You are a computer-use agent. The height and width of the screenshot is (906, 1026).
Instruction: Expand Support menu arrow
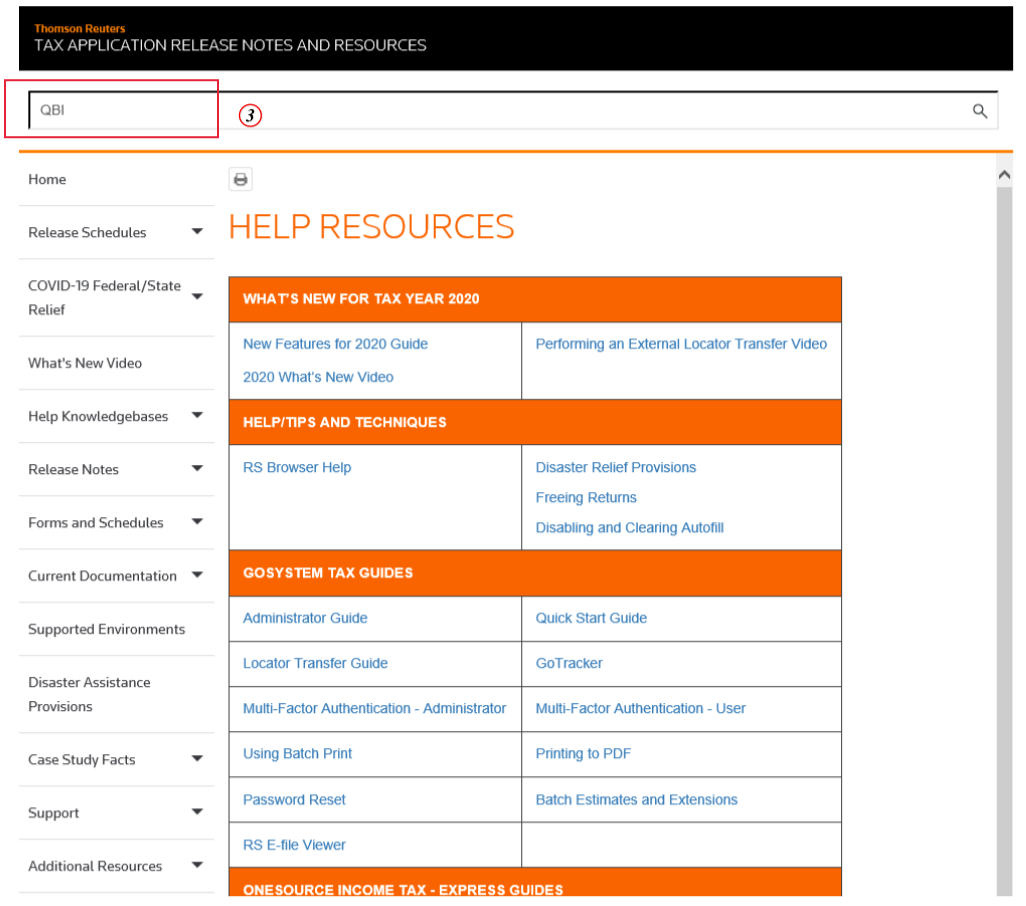click(197, 812)
